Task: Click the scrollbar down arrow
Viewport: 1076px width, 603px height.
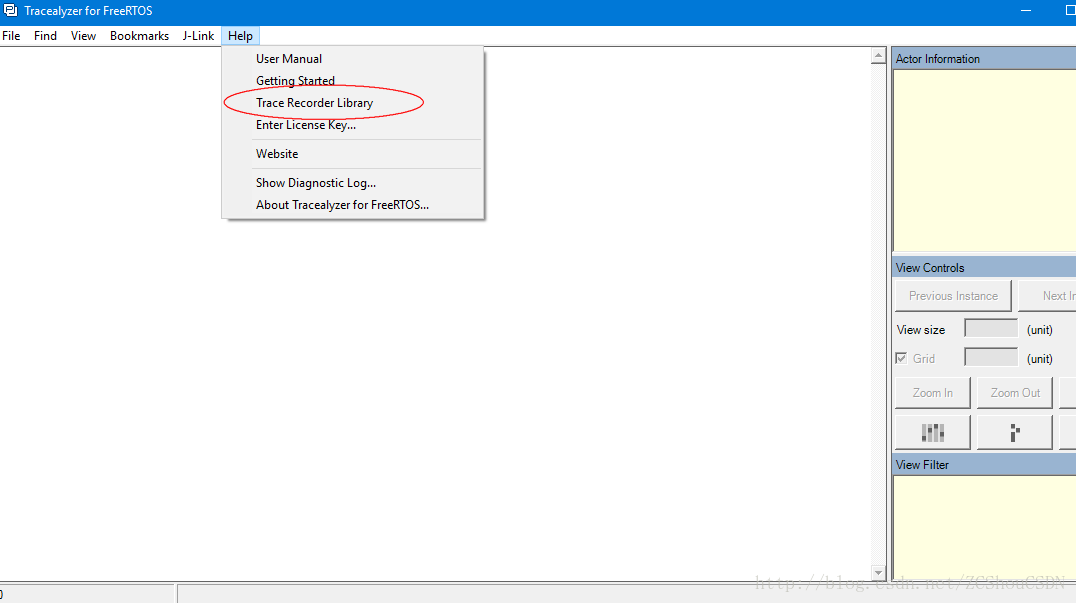Action: [x=878, y=572]
